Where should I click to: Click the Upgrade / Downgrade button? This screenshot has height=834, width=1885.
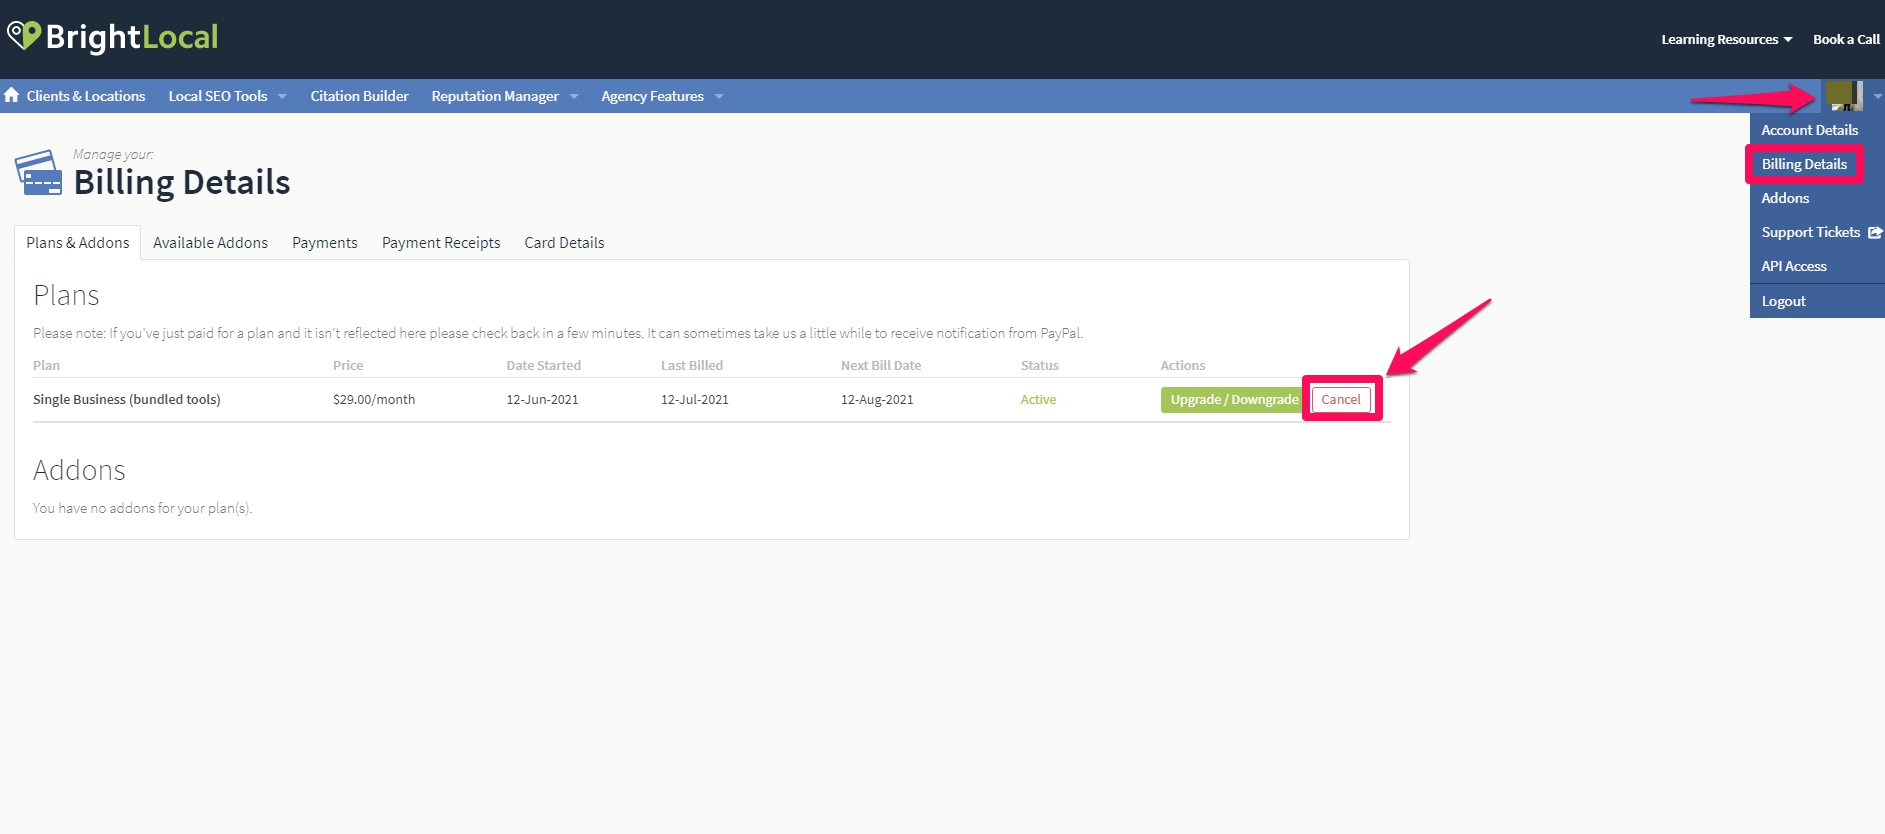[1233, 399]
